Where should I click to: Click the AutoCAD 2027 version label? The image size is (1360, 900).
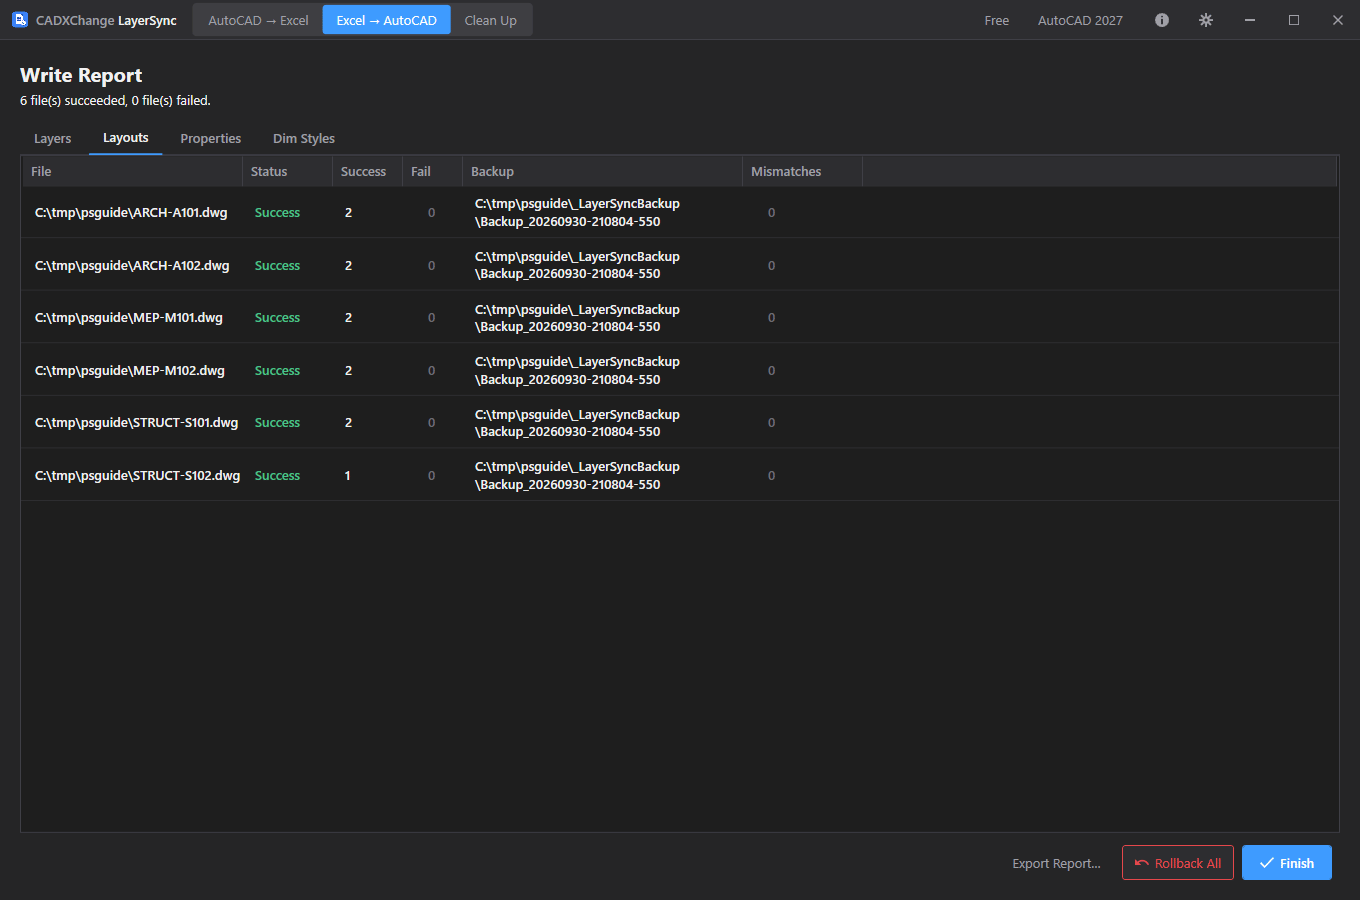point(1080,20)
